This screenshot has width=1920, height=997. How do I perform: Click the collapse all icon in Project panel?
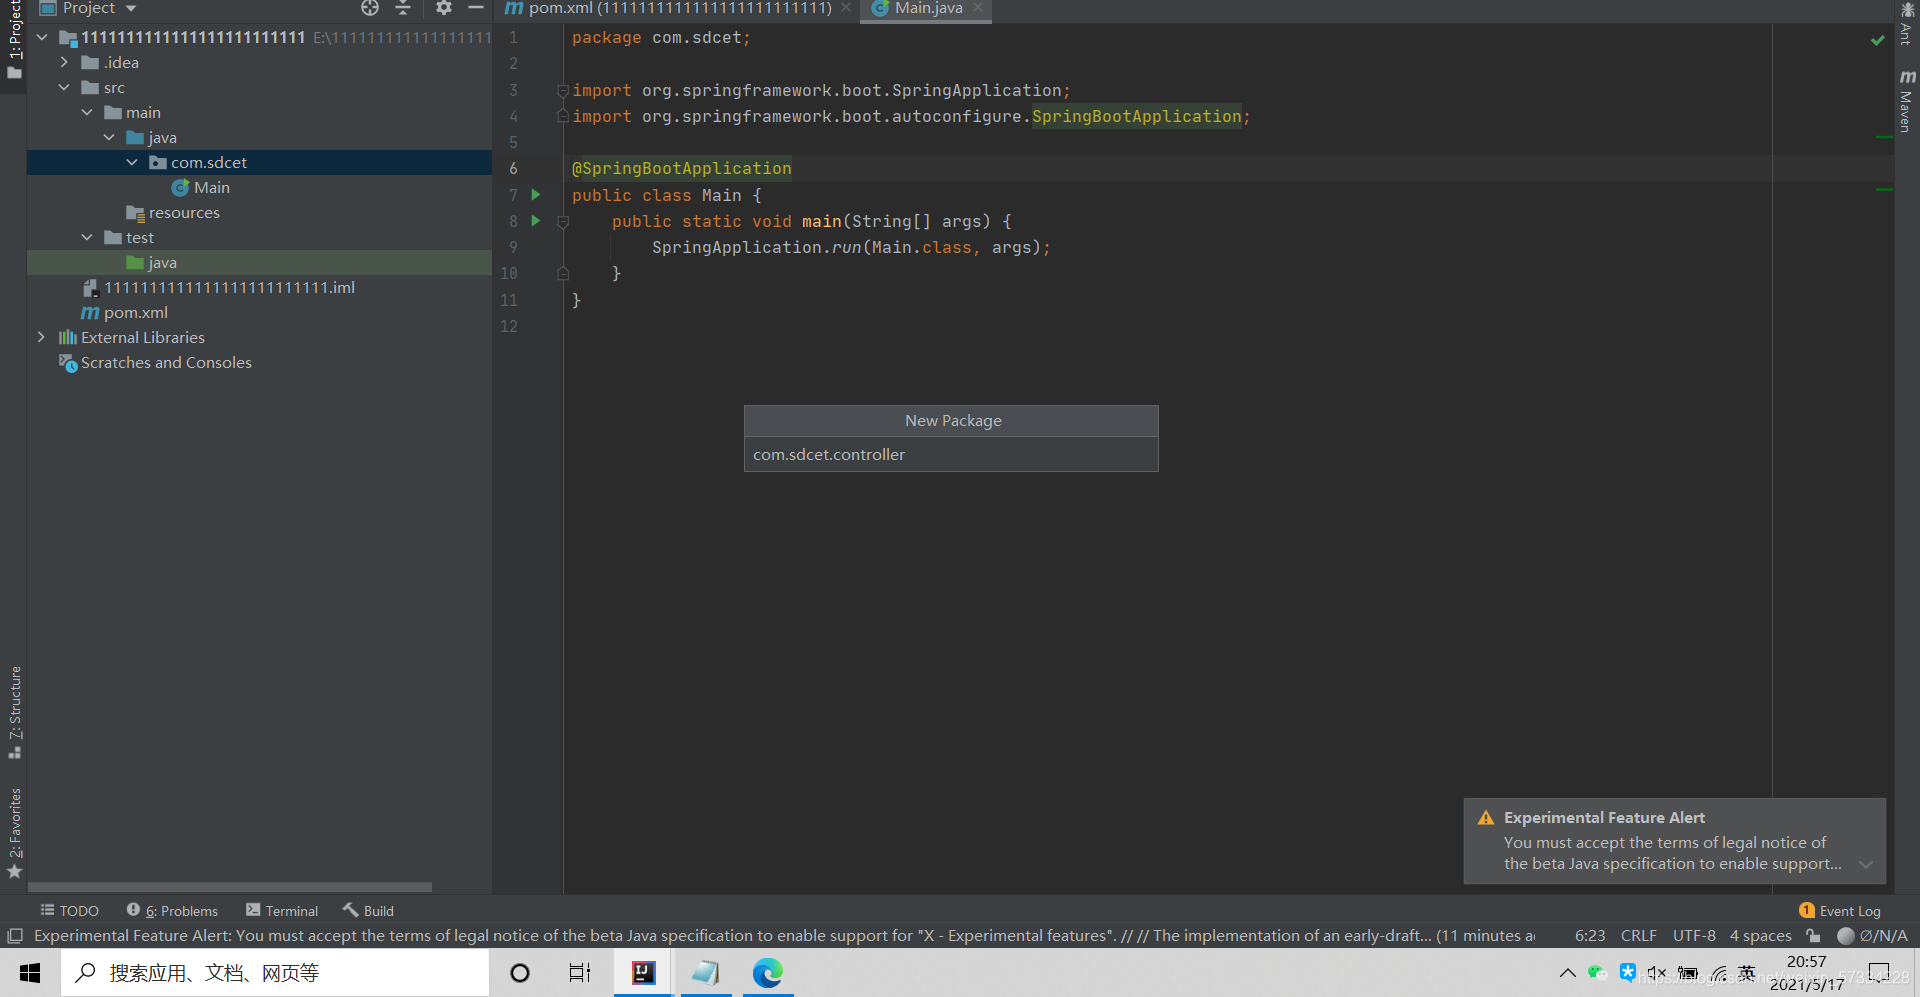click(x=403, y=8)
